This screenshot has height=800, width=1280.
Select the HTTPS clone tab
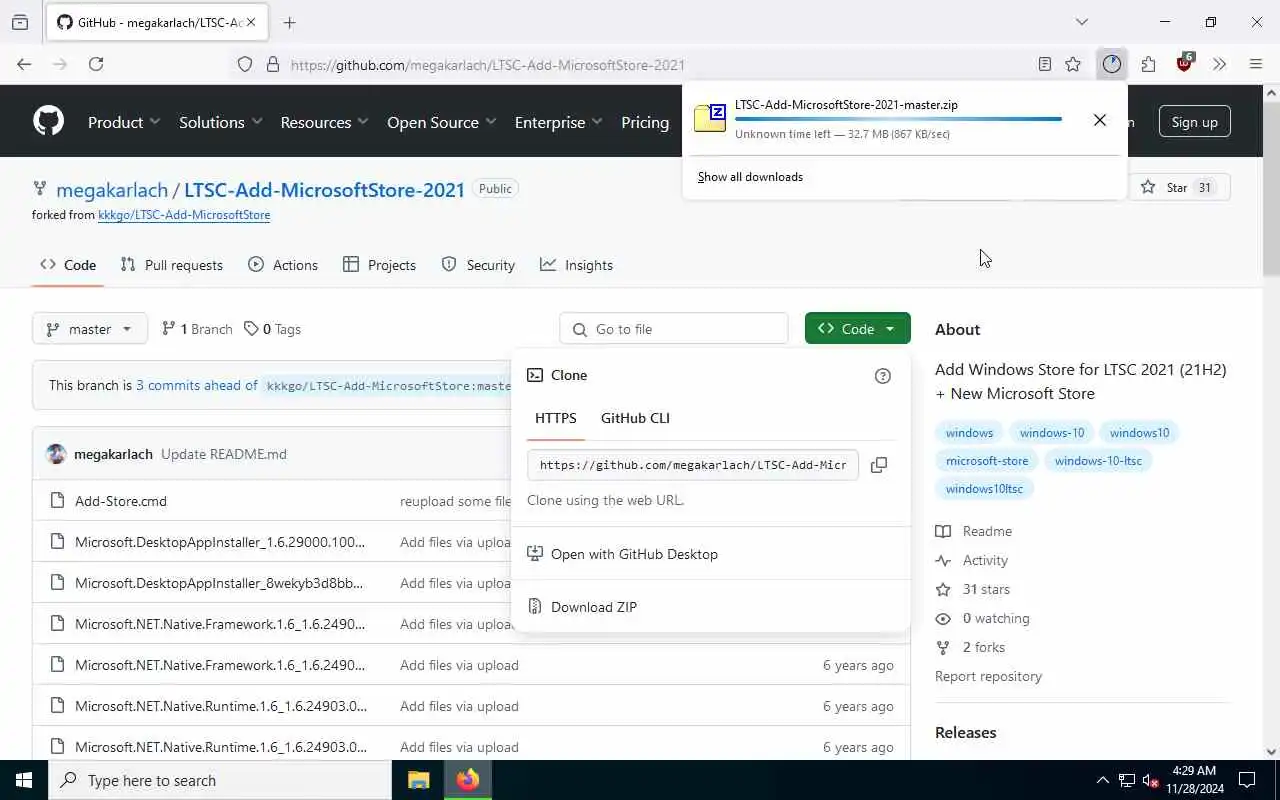coord(556,418)
